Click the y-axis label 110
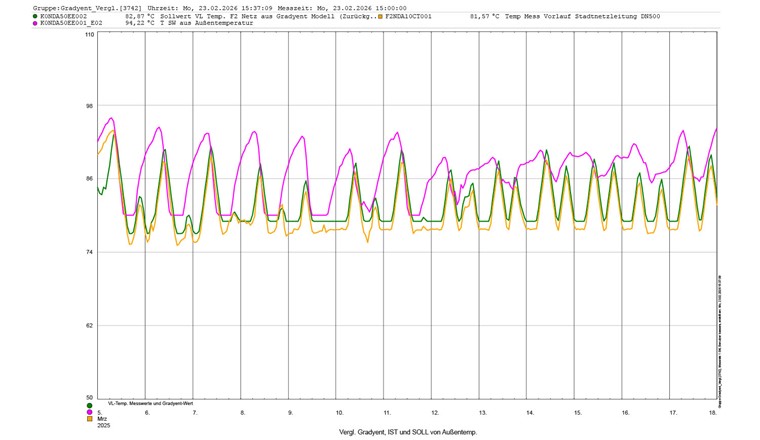Viewport: 760px width, 440px height. [x=88, y=35]
